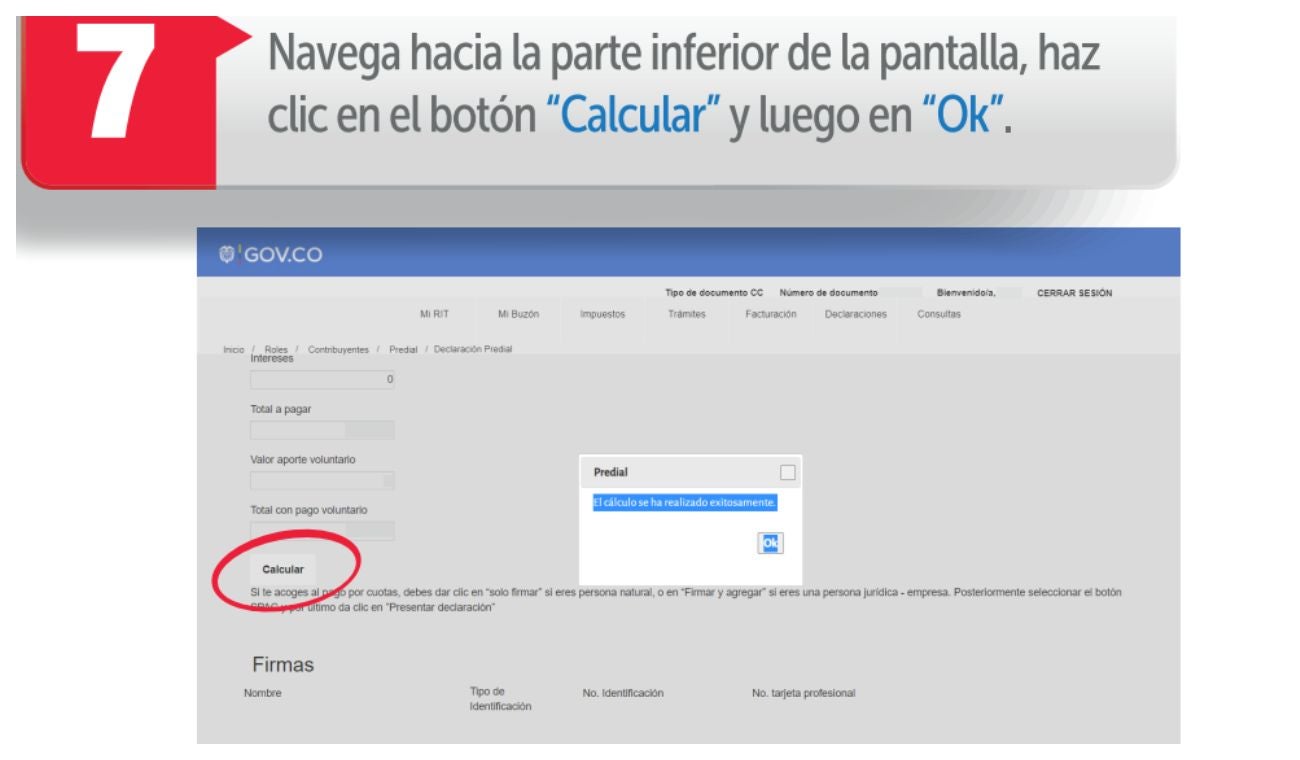Open the Mi Buzón menu
Screen dimensions: 1300x760
[518, 314]
